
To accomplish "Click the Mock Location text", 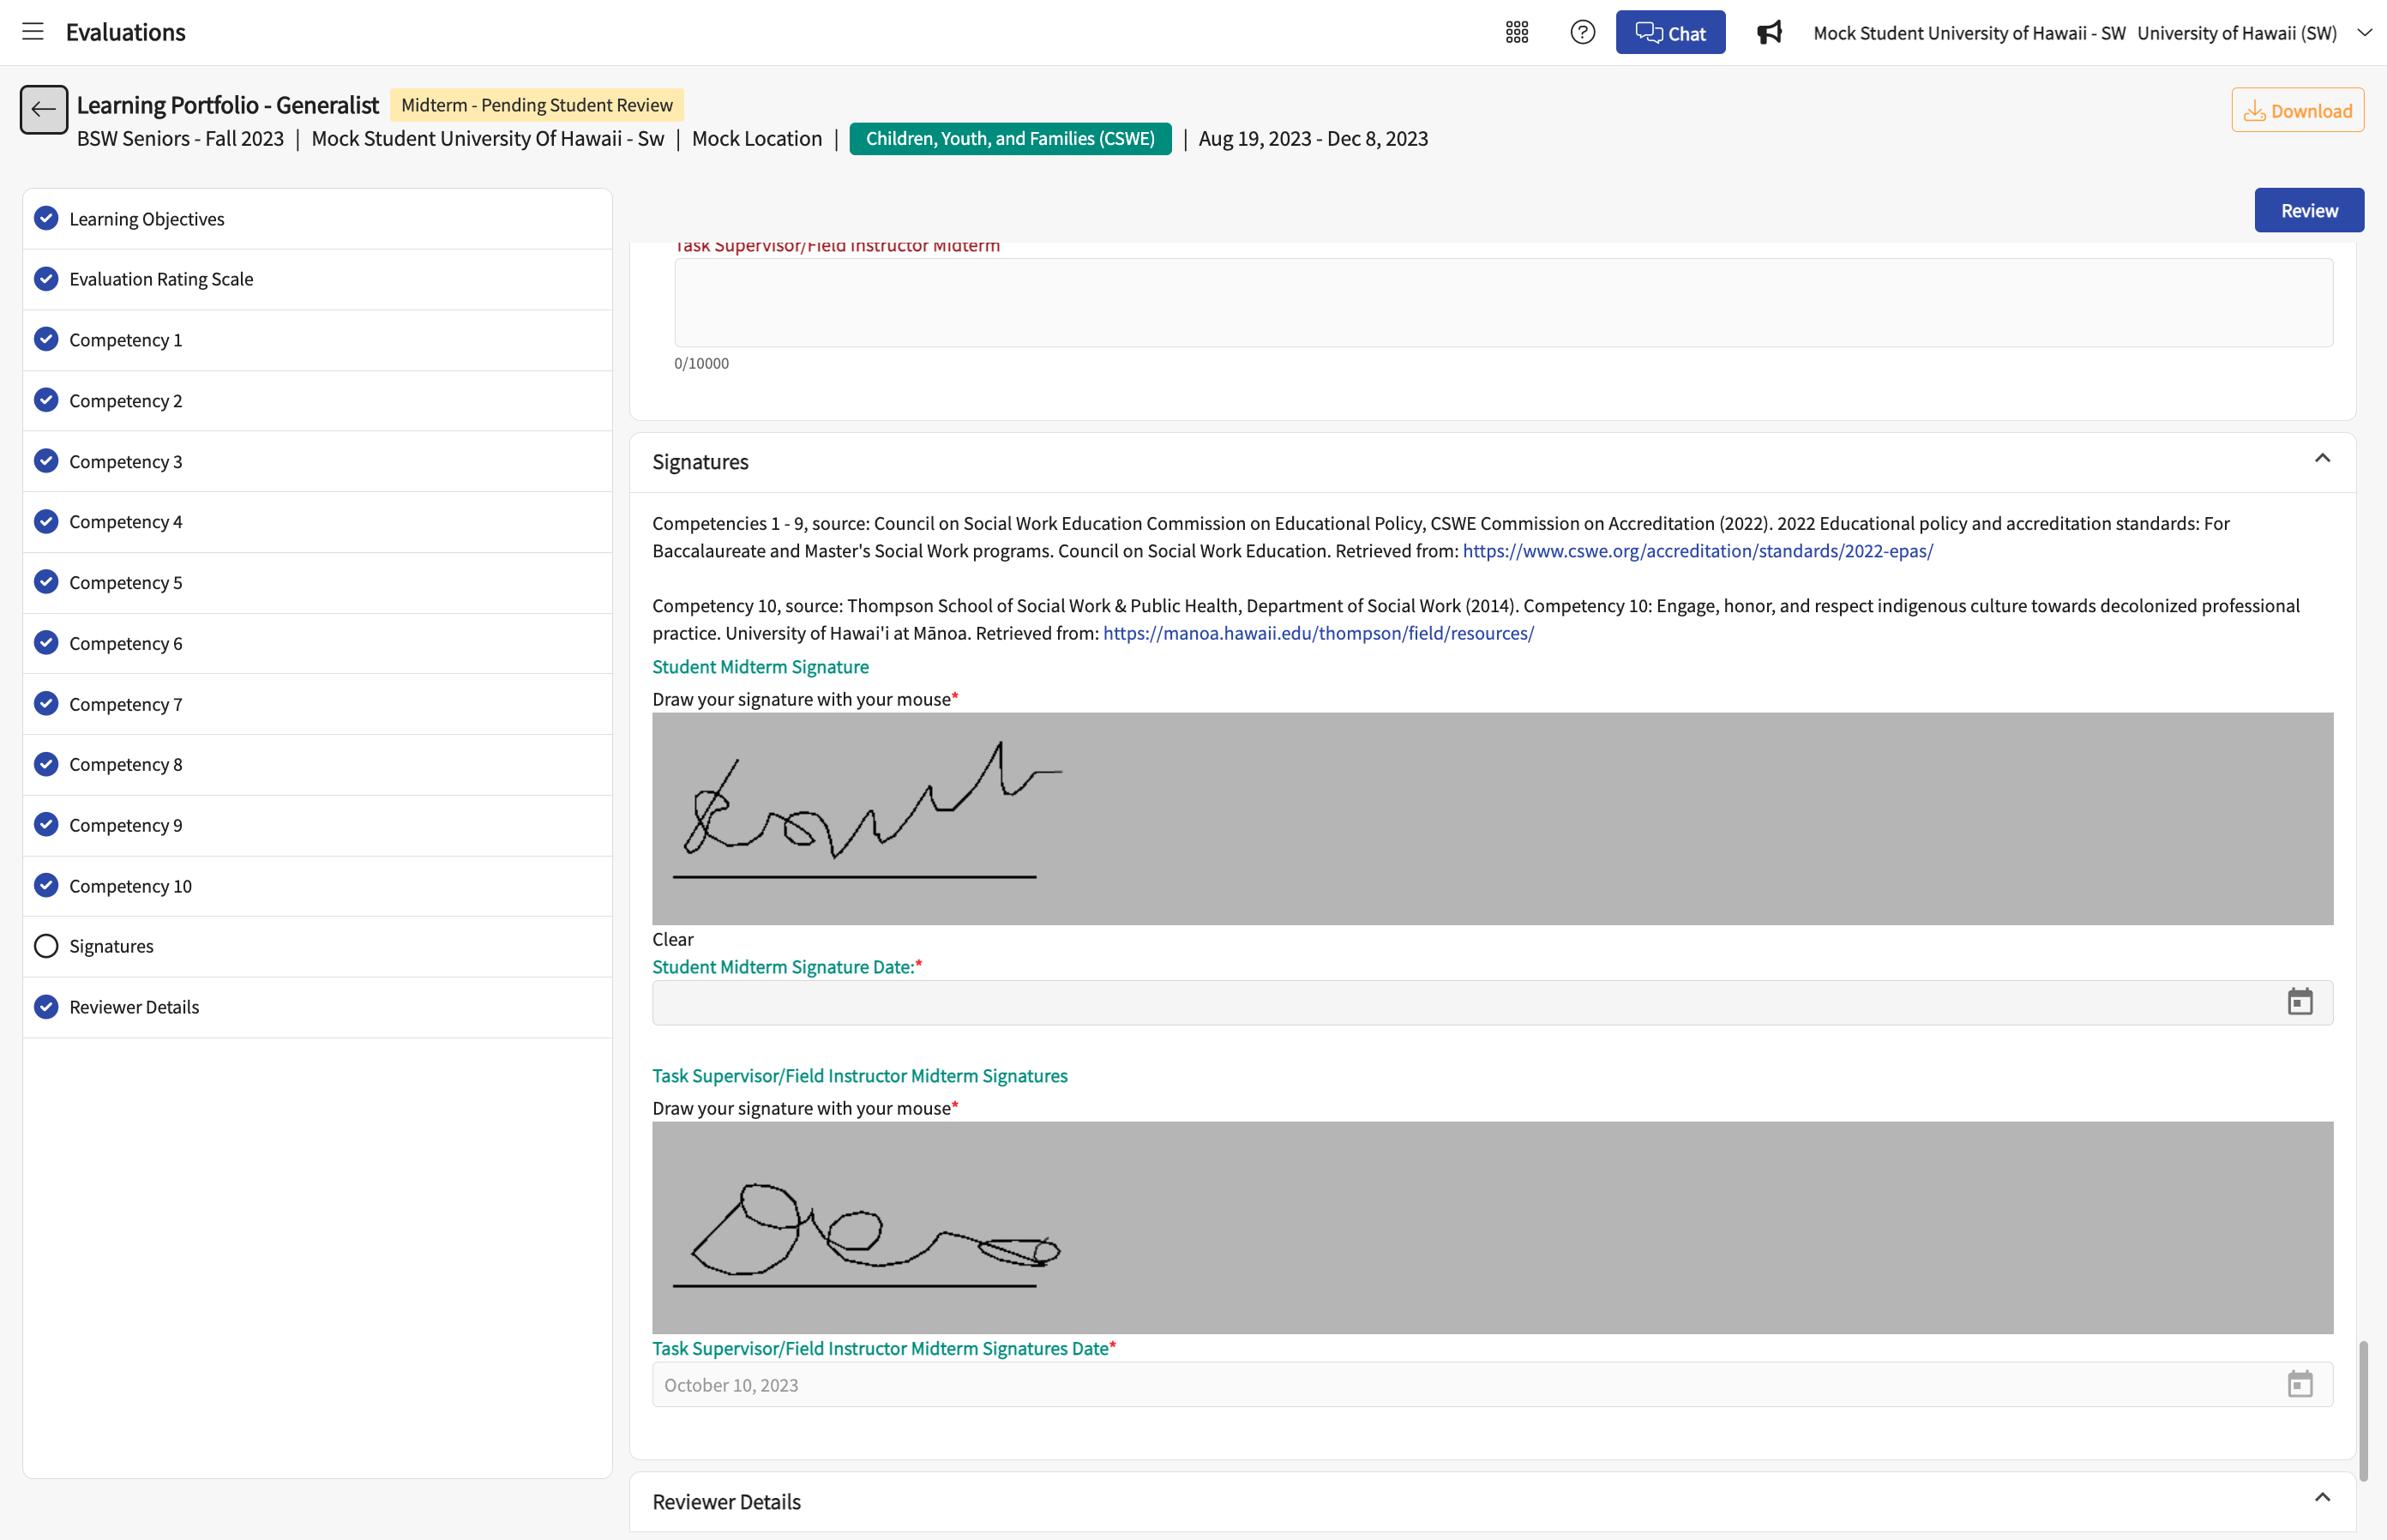I will pos(757,138).
